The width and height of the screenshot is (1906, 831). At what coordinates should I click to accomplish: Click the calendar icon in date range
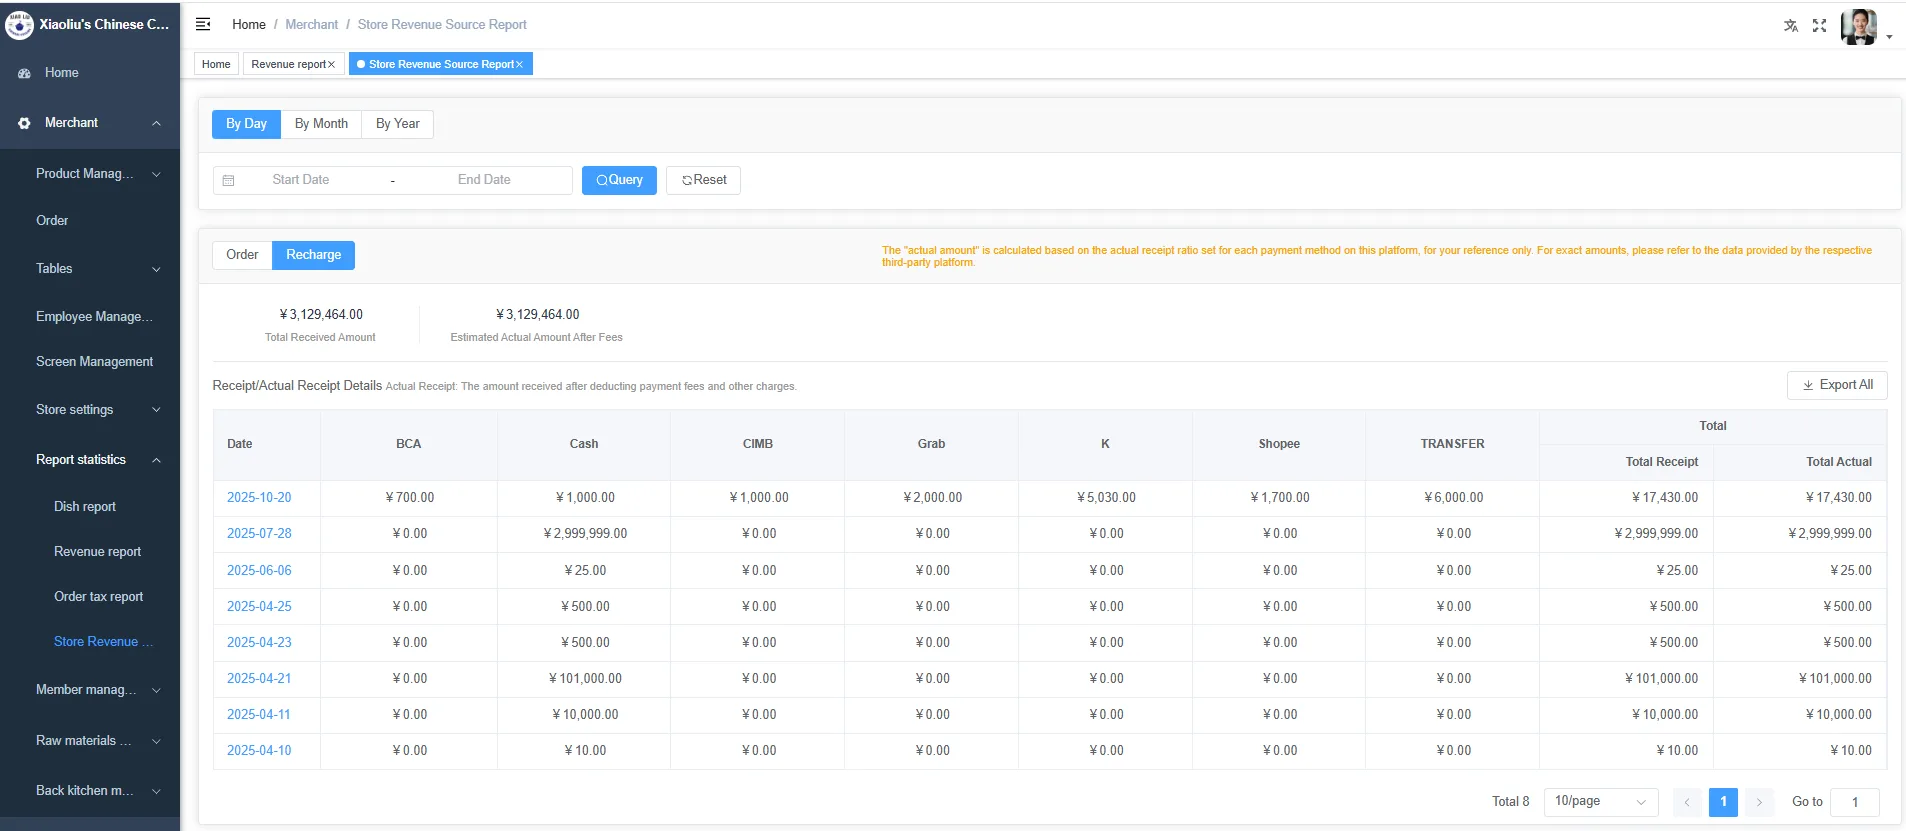click(x=228, y=180)
